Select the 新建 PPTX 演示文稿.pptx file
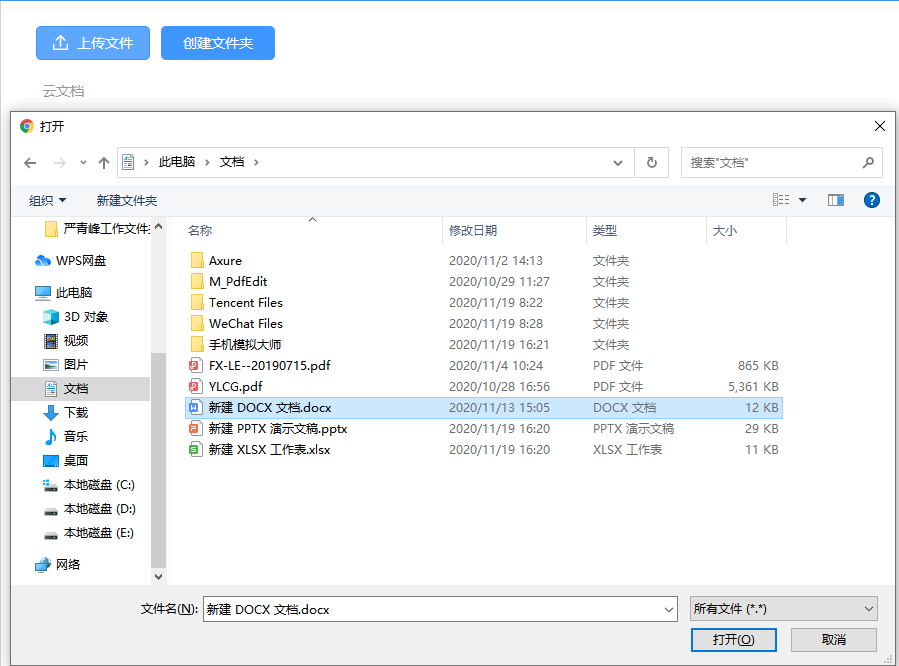 tap(277, 428)
